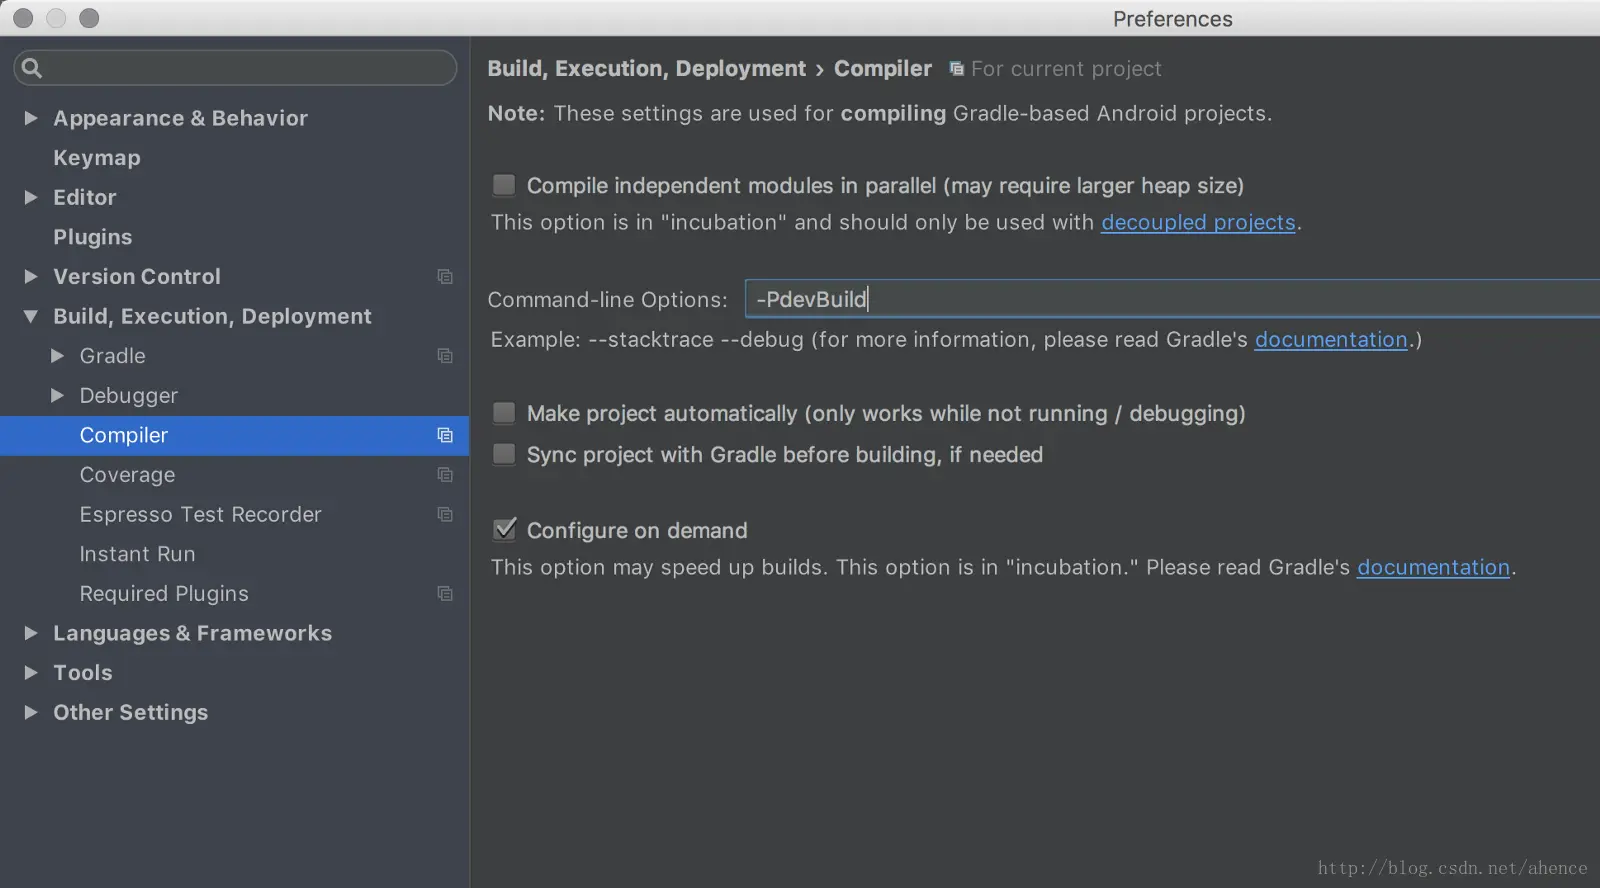Open the decoupled projects link
1600x888 pixels.
tap(1198, 222)
